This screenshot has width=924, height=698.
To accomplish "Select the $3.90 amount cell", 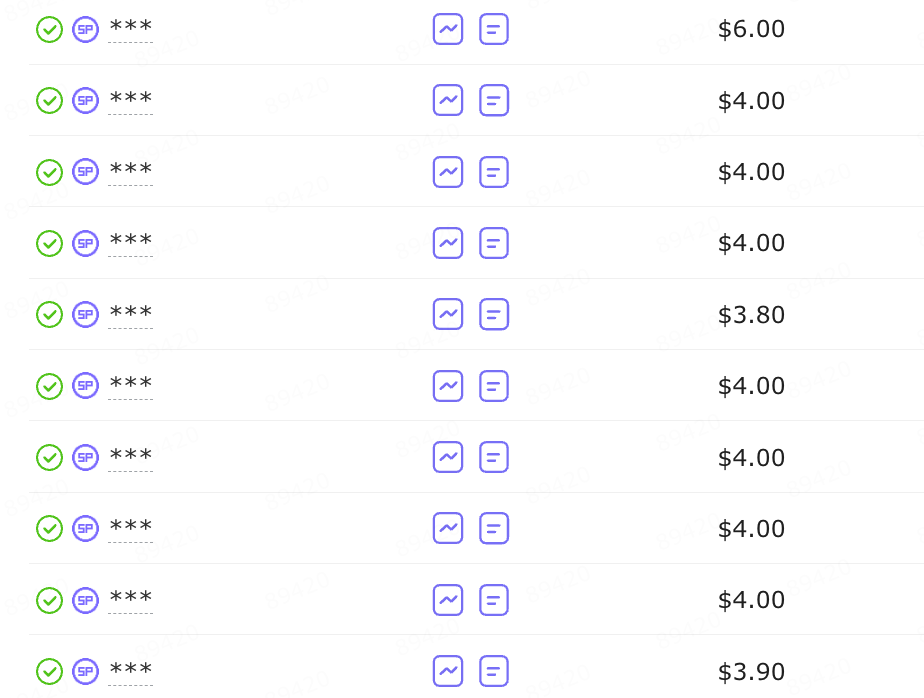I will tap(751, 671).
